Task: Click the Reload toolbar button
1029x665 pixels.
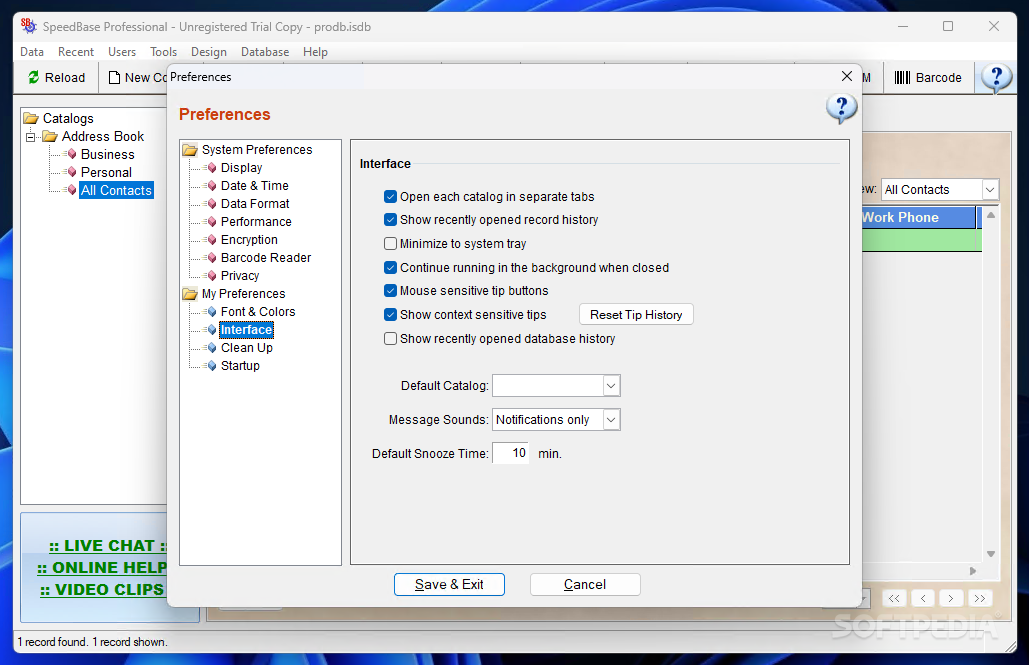Action: [56, 77]
